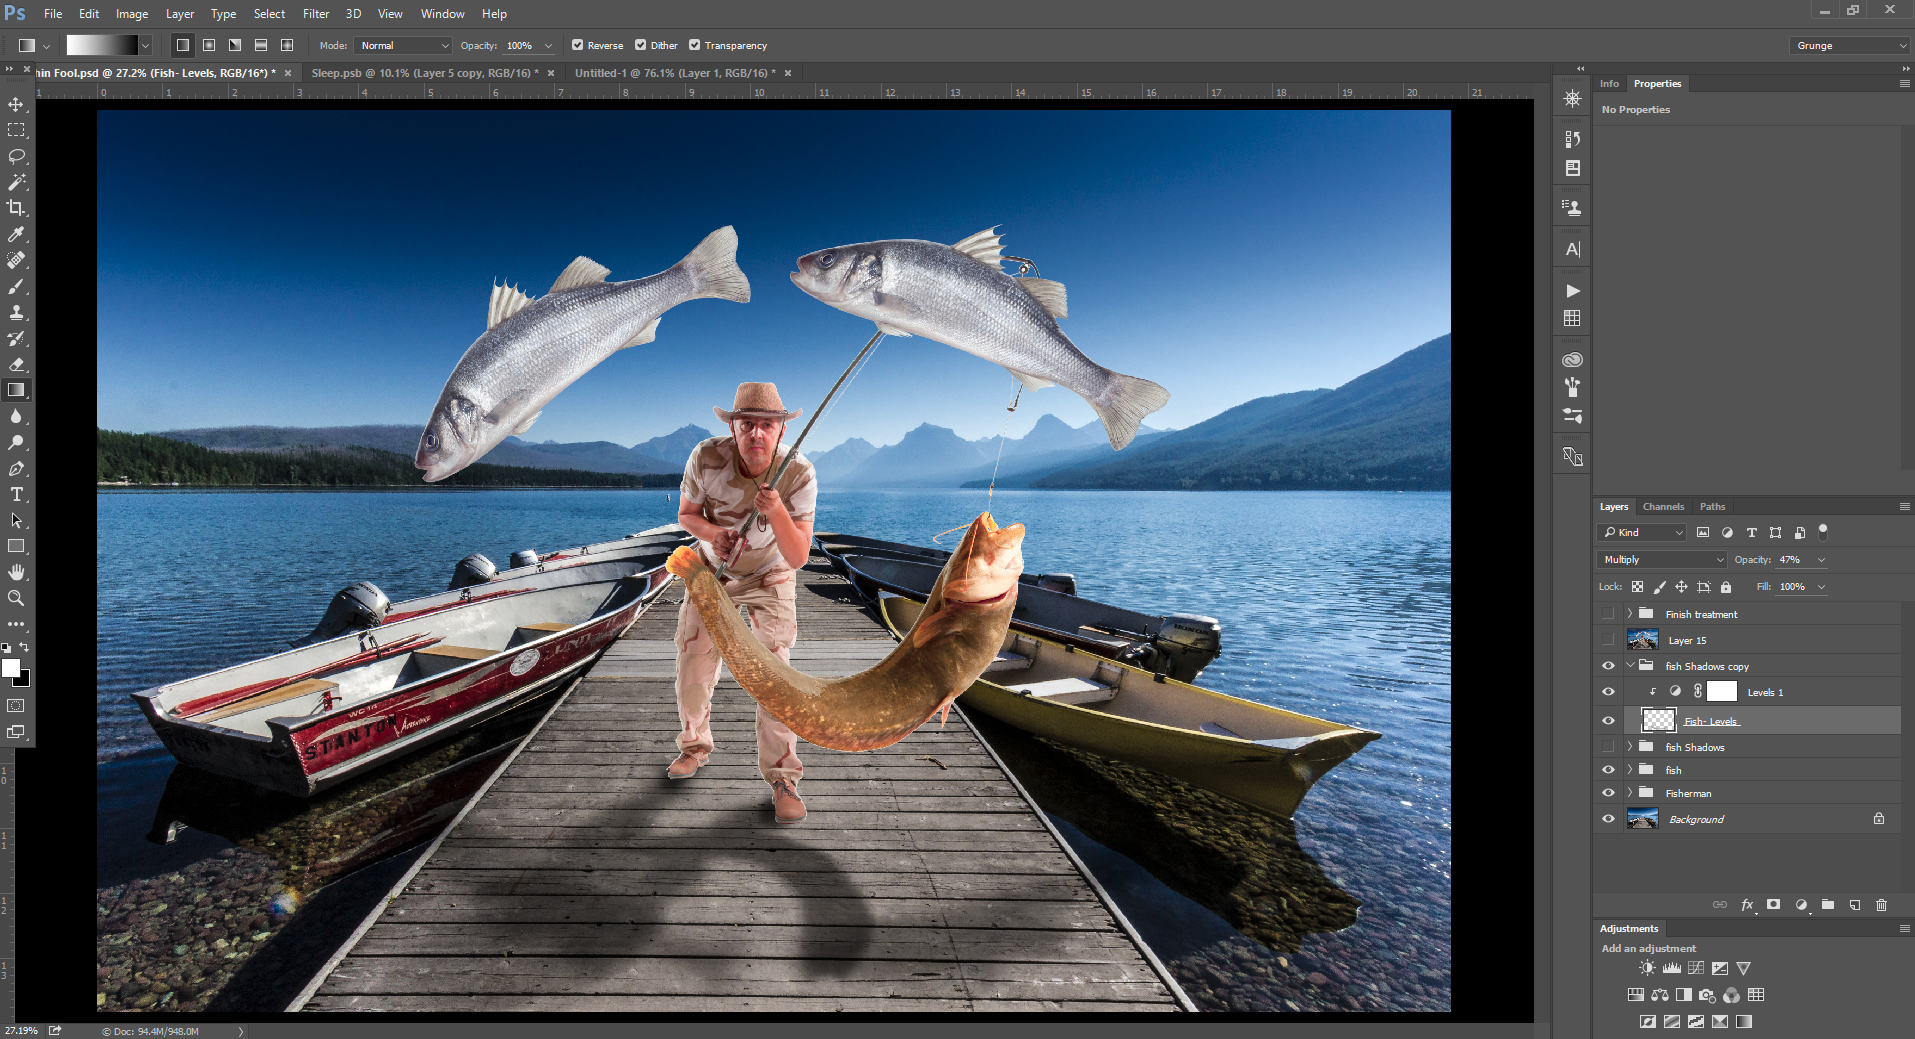Open the Grunge workspace dropdown
1915x1039 pixels.
pos(1849,45)
